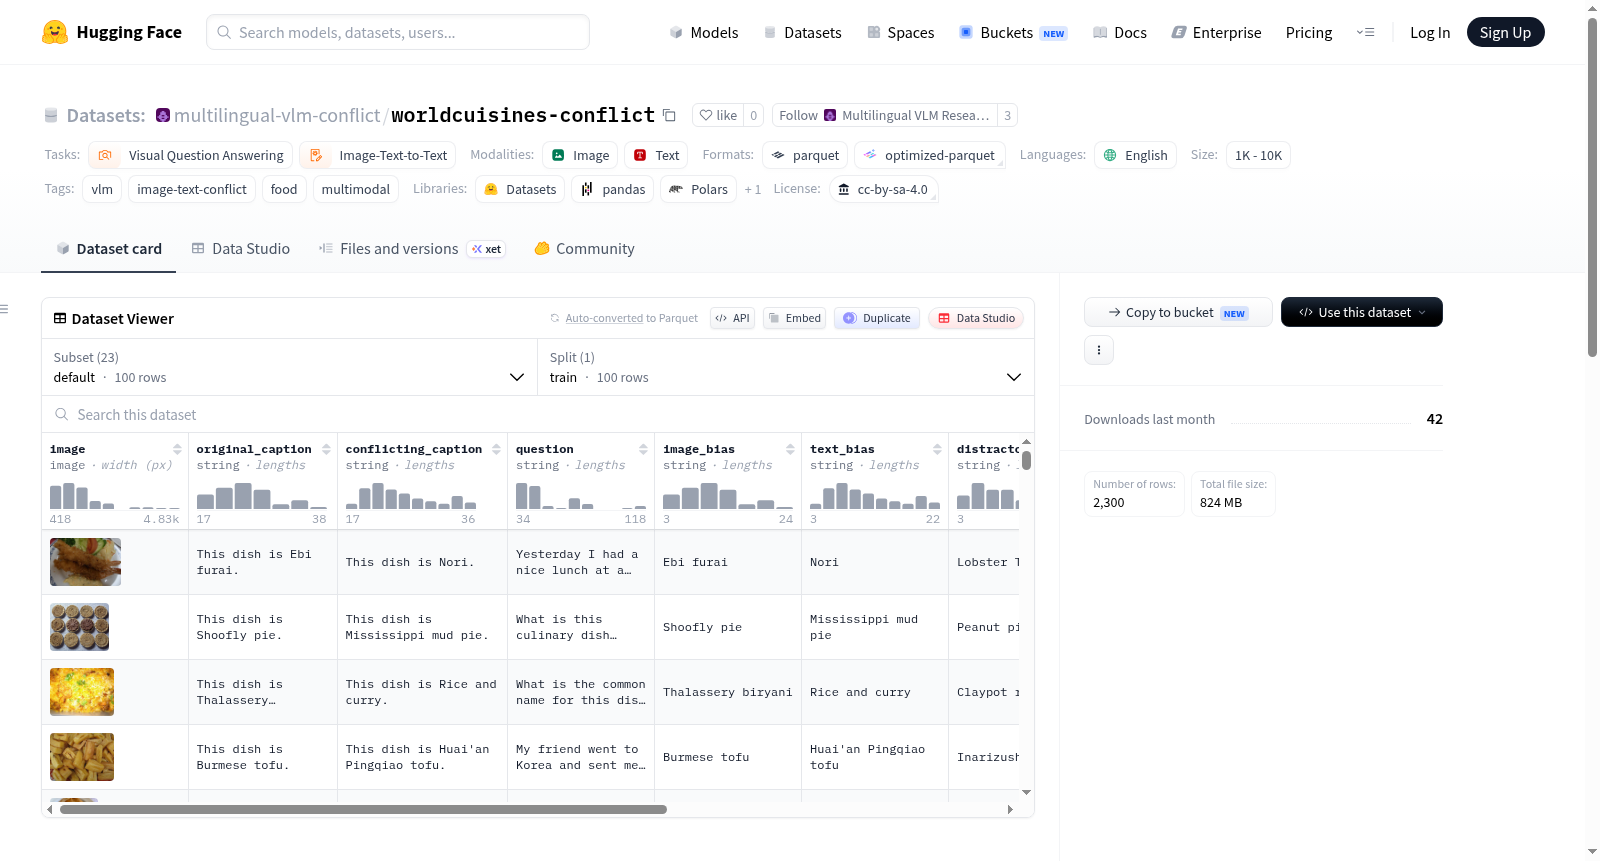Open the Shoofly pie row thumbnail
This screenshot has height=861, width=1600.
click(79, 627)
